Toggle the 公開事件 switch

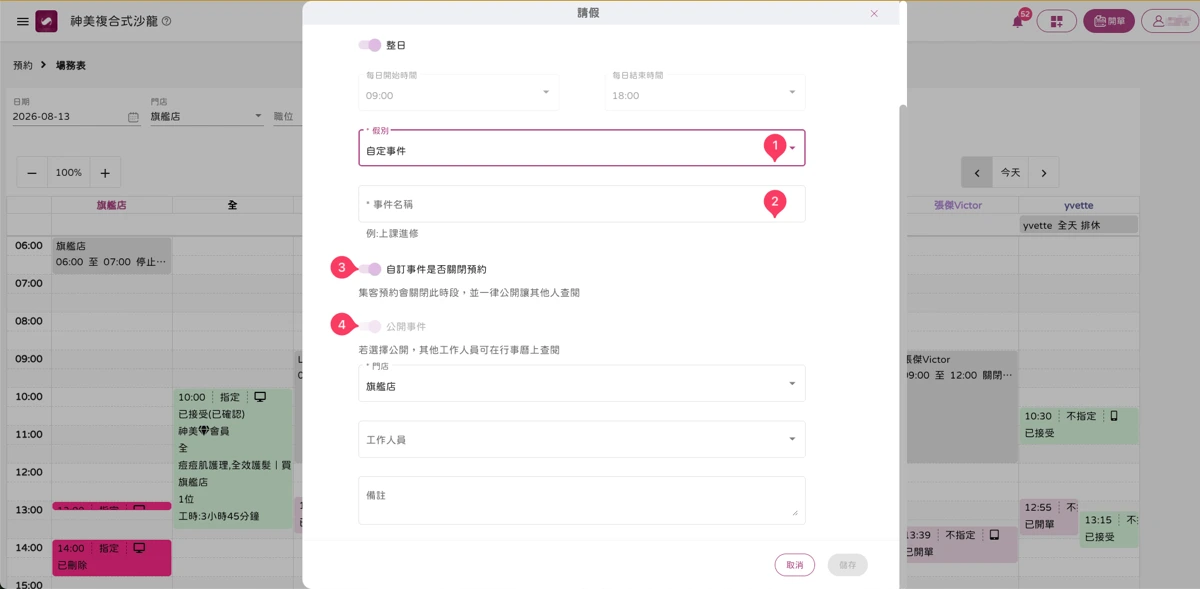click(x=370, y=326)
